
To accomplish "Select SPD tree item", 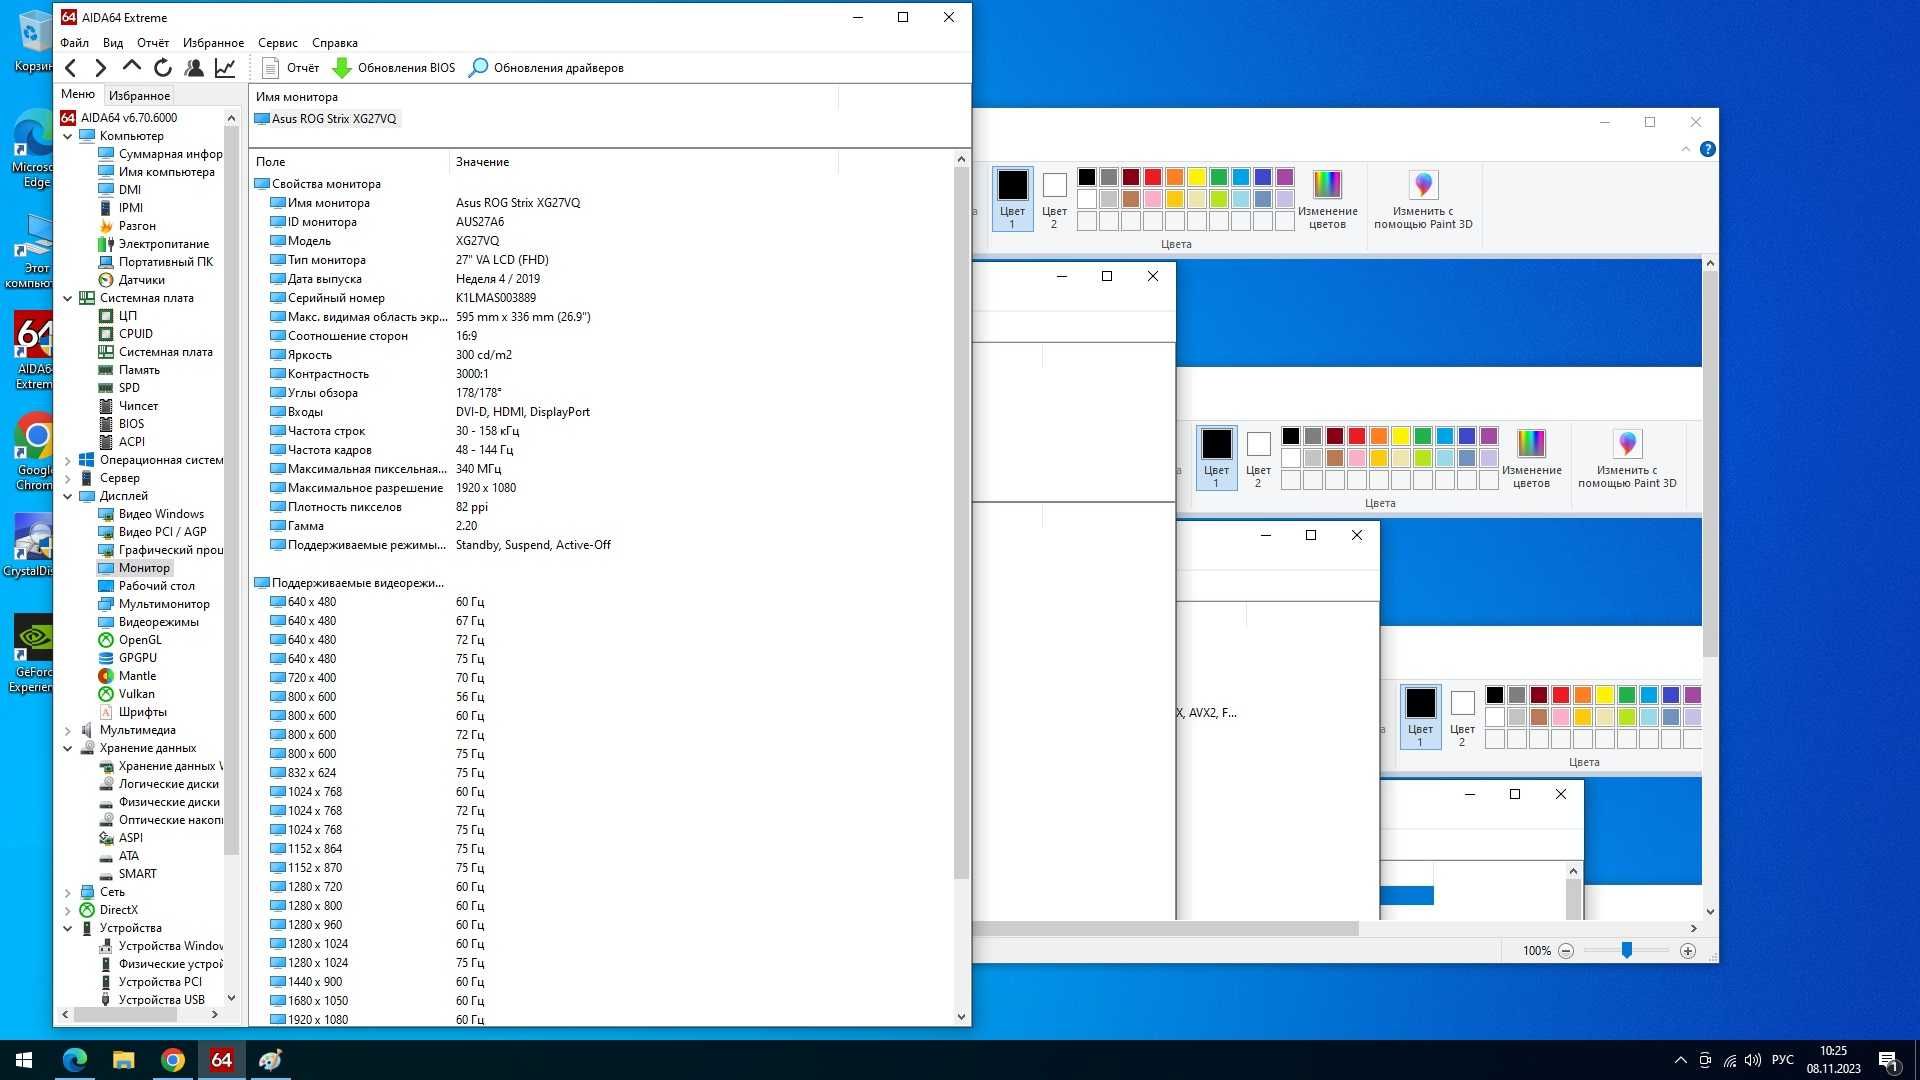I will click(x=129, y=388).
